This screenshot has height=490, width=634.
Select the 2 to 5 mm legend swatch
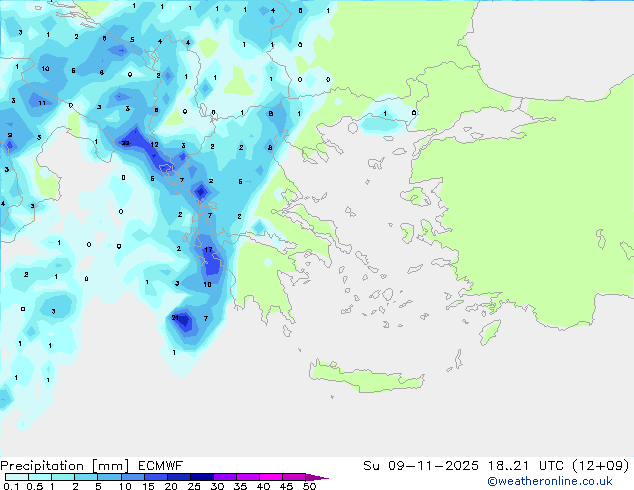pyautogui.click(x=86, y=477)
